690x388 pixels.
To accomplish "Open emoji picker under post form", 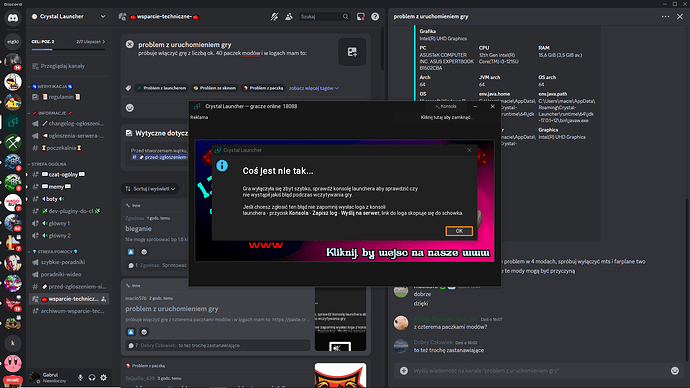I will point(130,108).
